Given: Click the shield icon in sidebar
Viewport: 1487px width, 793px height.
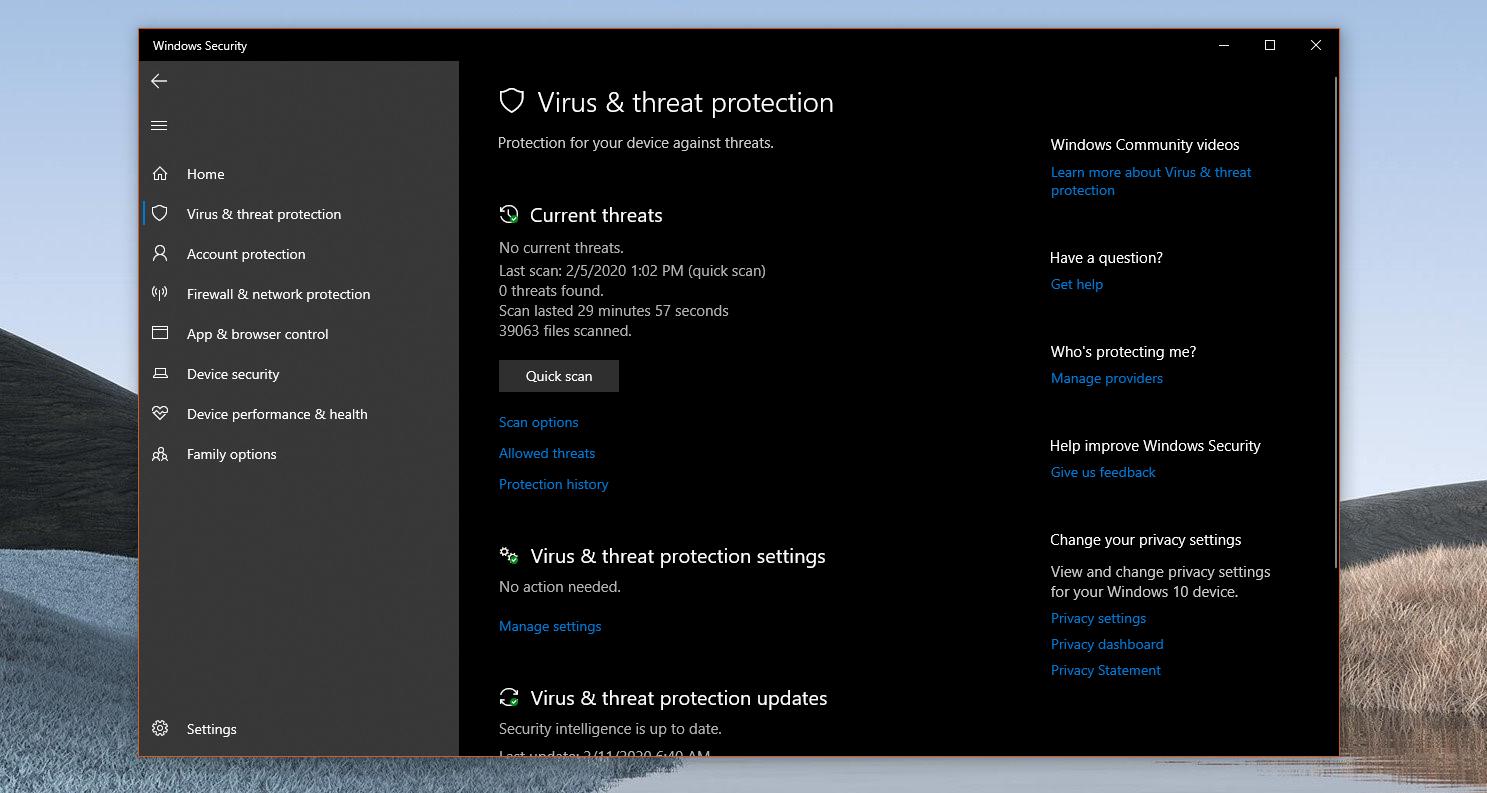Looking at the screenshot, I should (160, 214).
